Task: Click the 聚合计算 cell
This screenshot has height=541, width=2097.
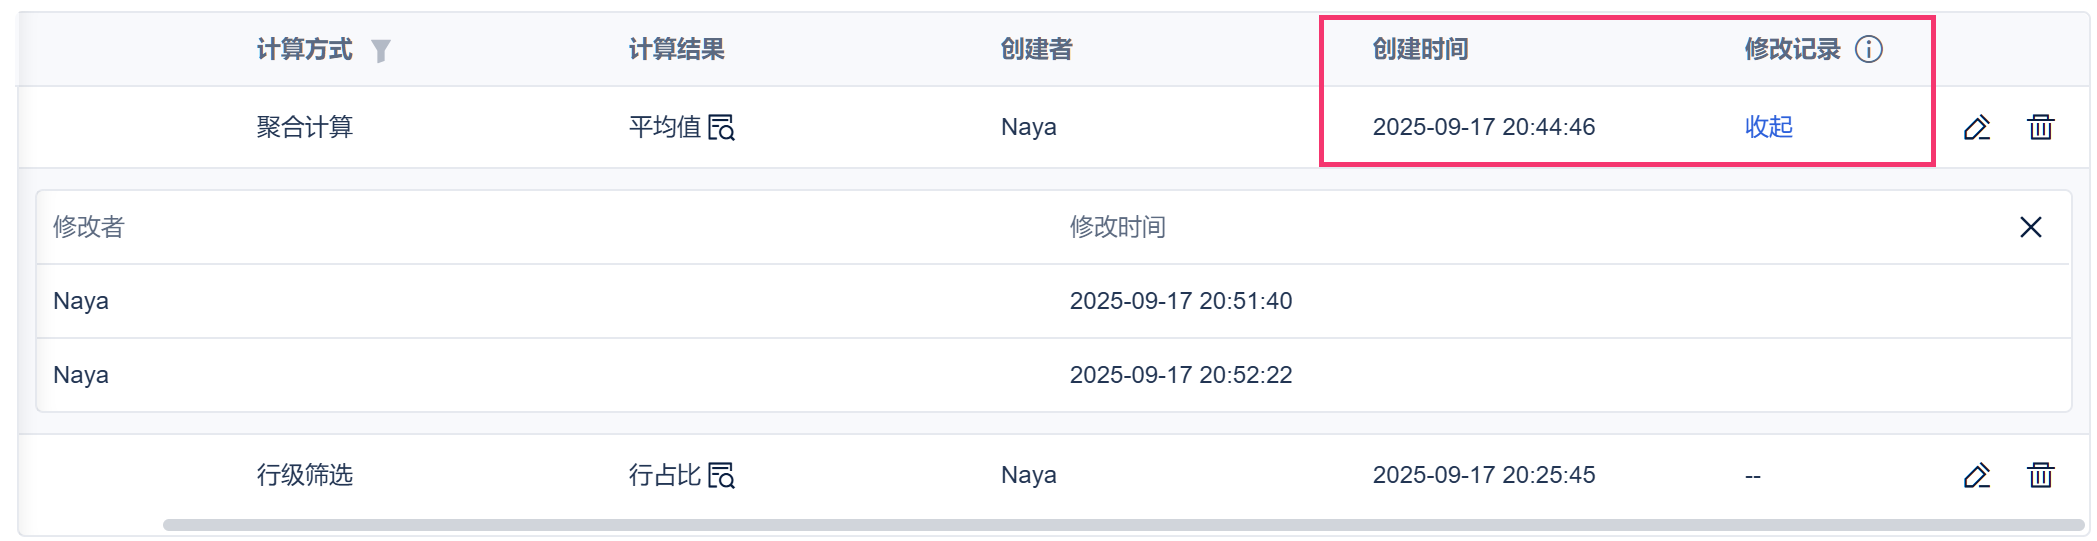Action: pyautogui.click(x=305, y=127)
